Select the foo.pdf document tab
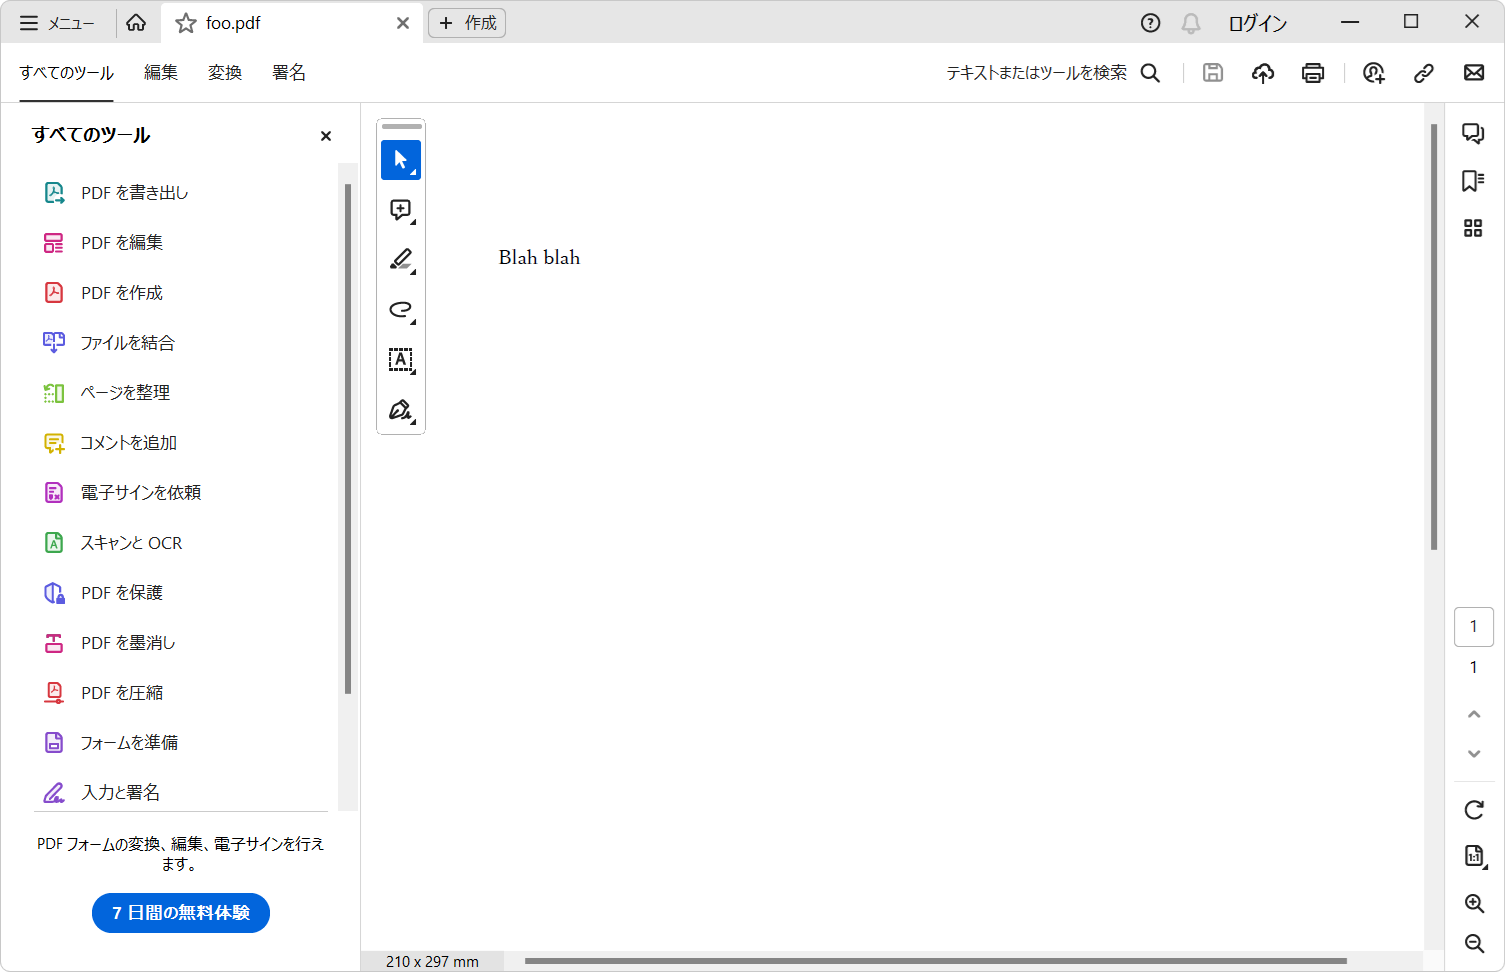 point(291,23)
